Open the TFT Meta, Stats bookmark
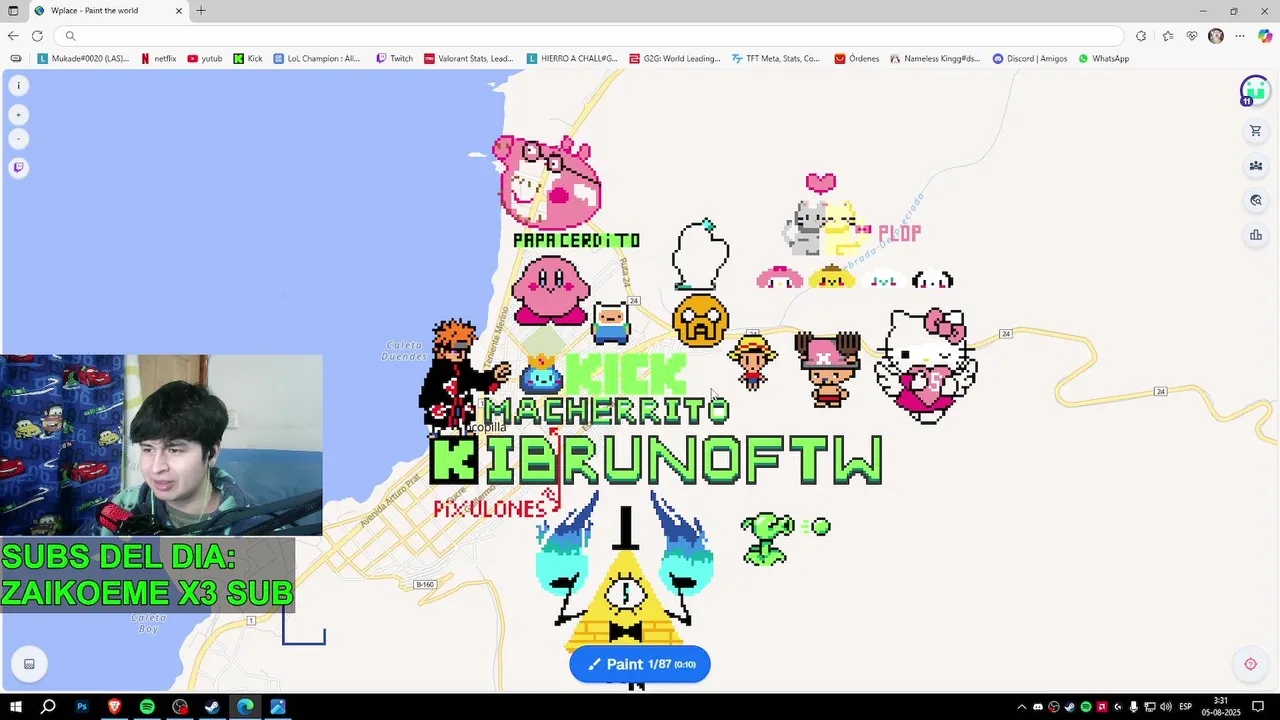This screenshot has height=720, width=1280. coord(776,59)
